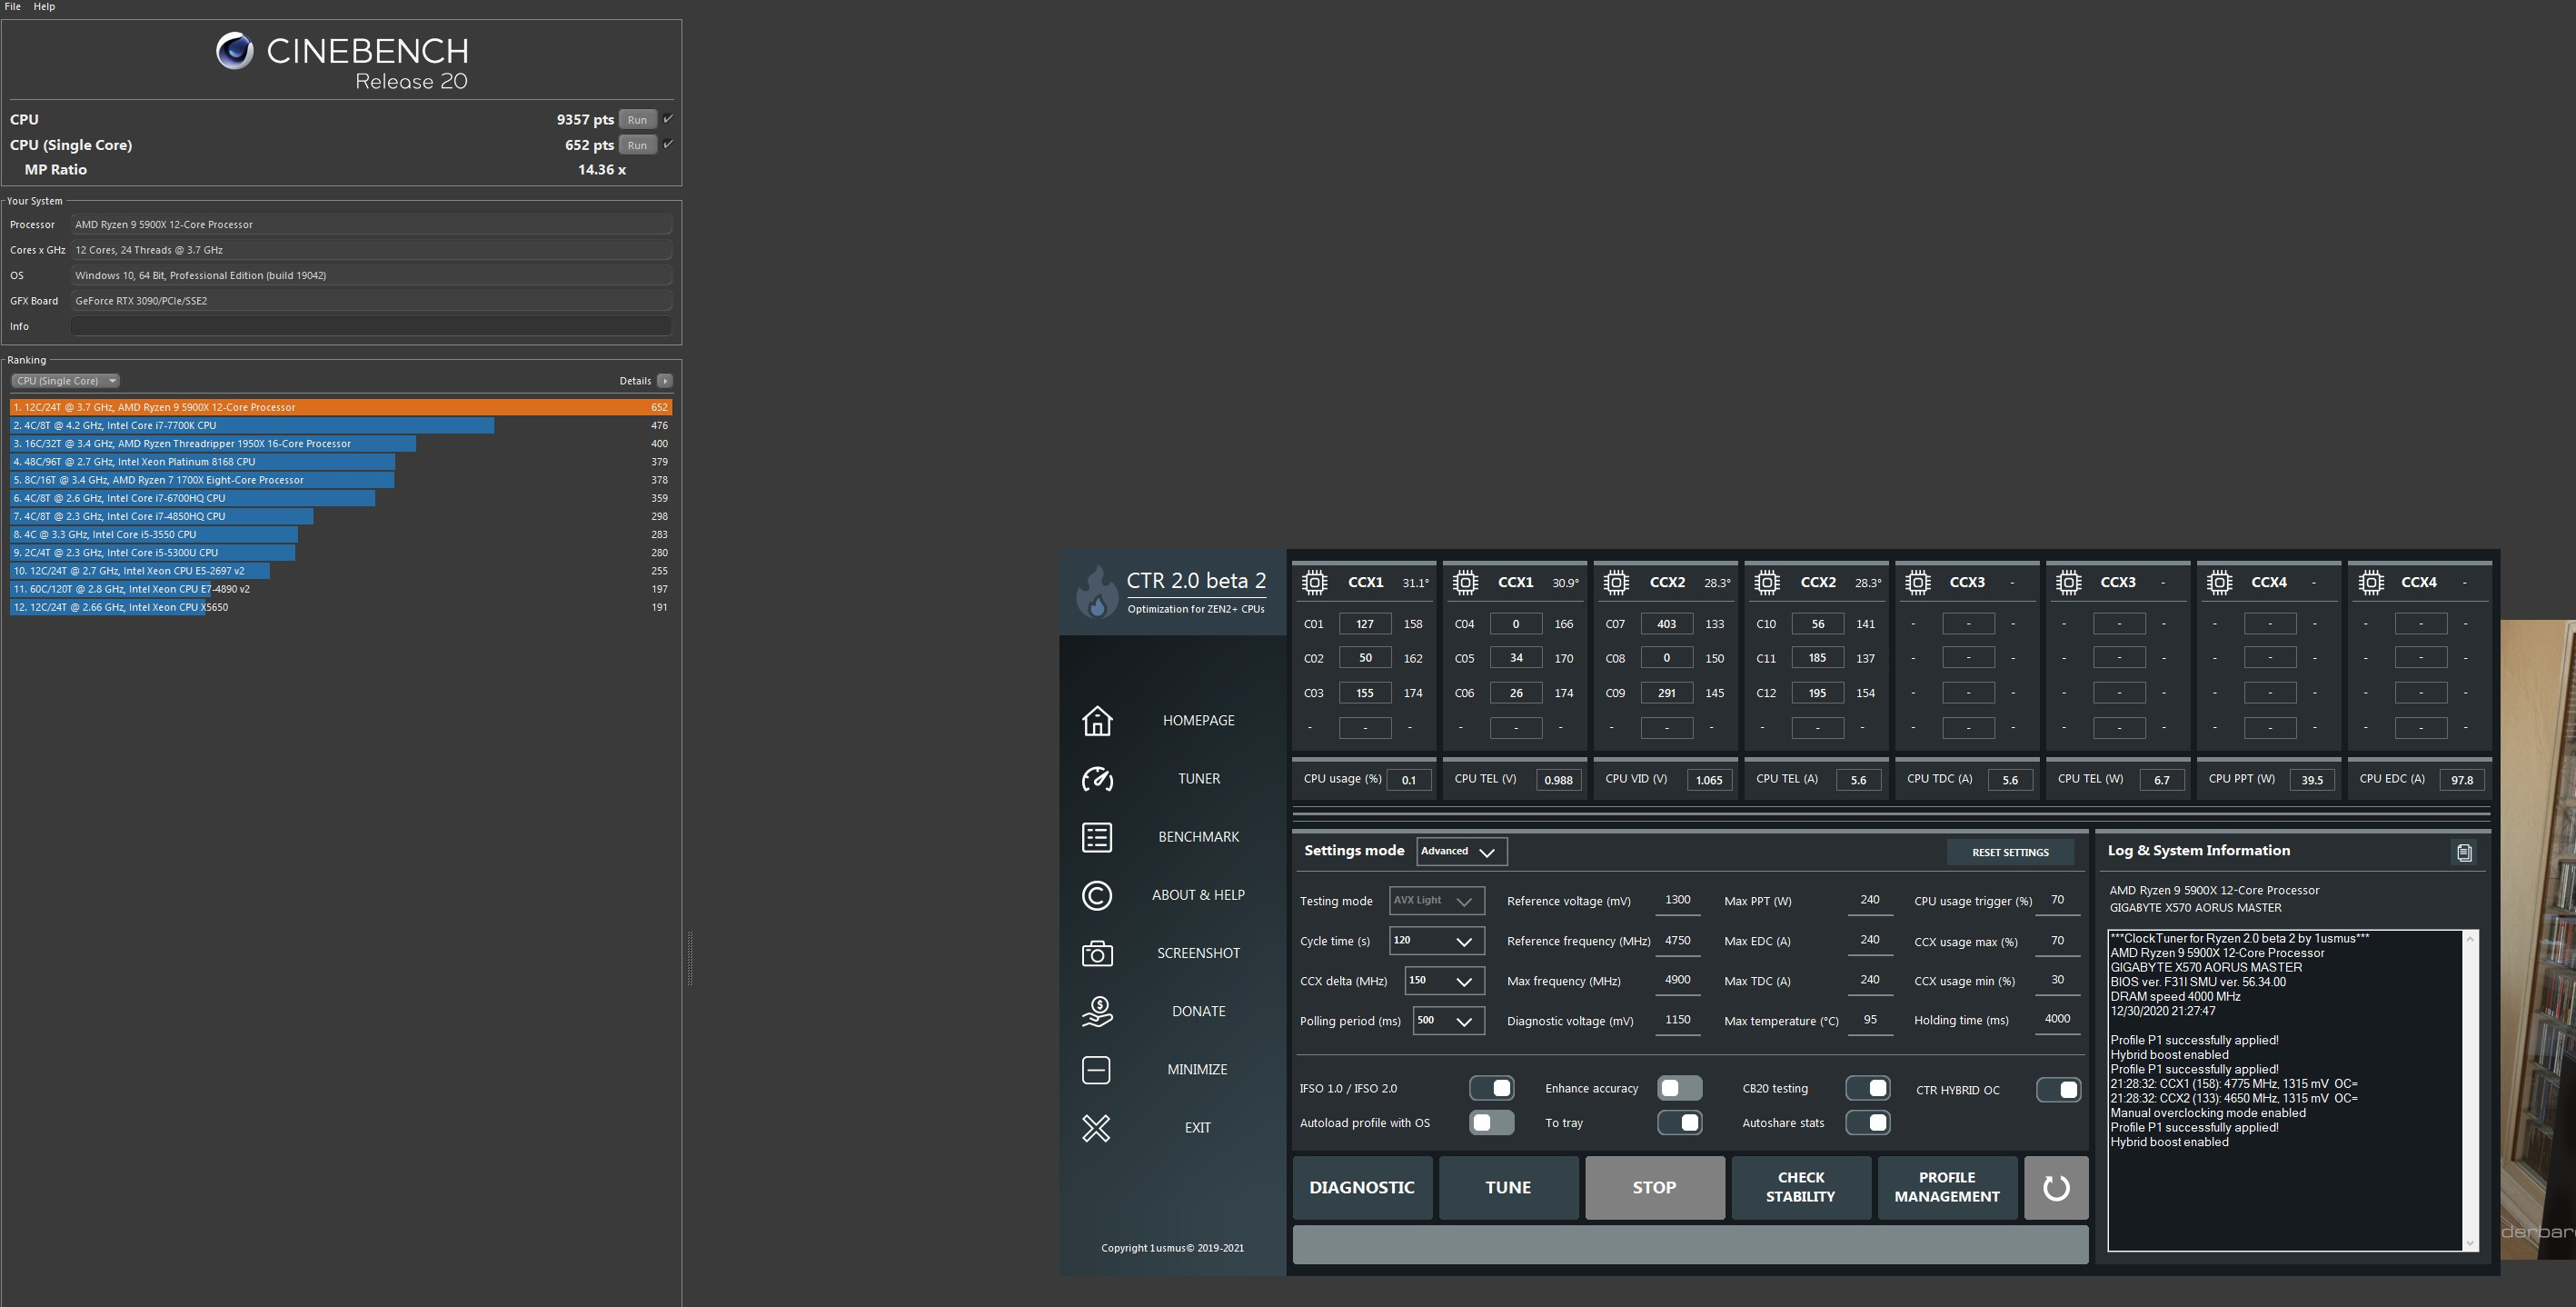Click the DIAGNOSTIC button
Viewport: 2576px width, 1307px height.
pyautogui.click(x=1362, y=1188)
